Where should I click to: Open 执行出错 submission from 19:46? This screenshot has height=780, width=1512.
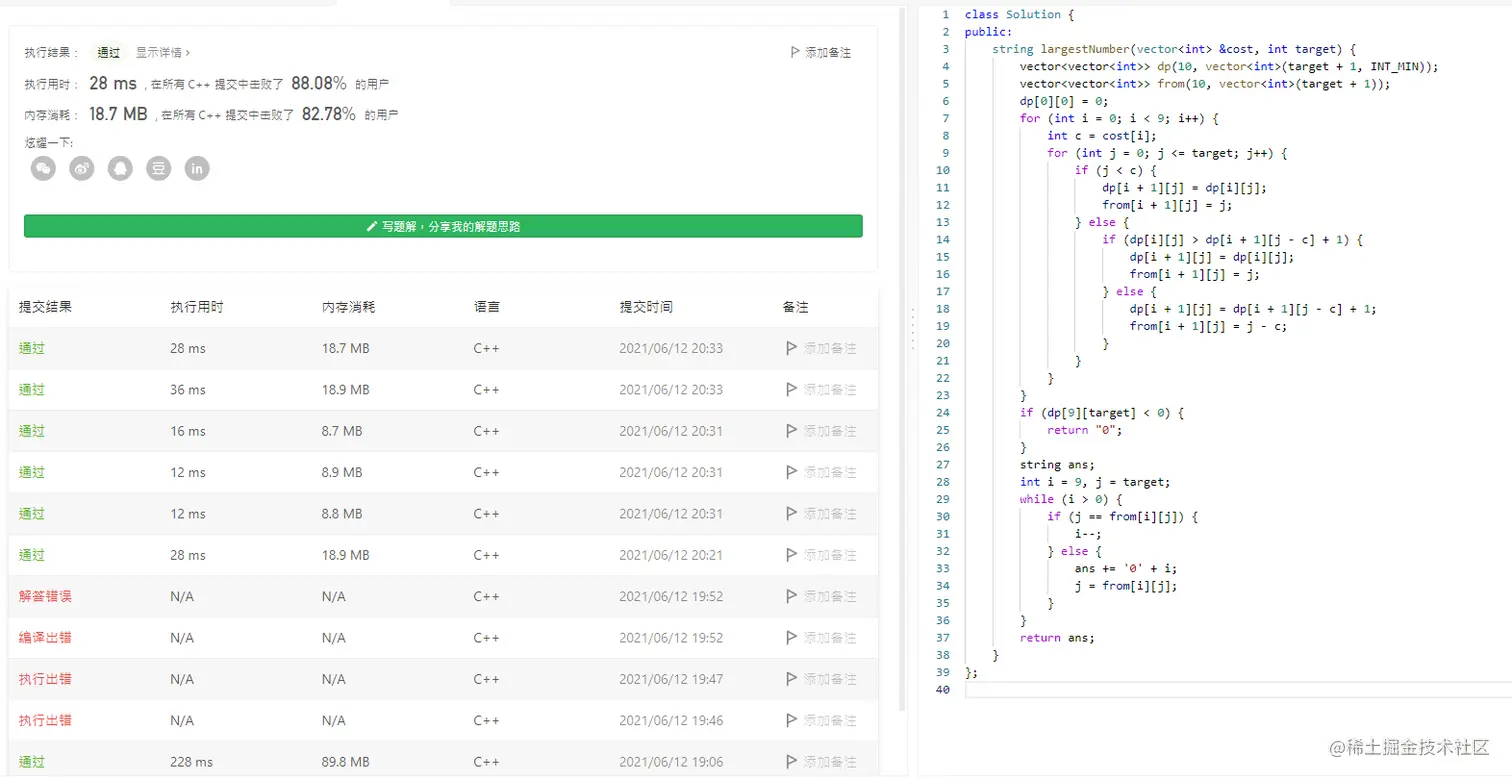click(x=45, y=720)
